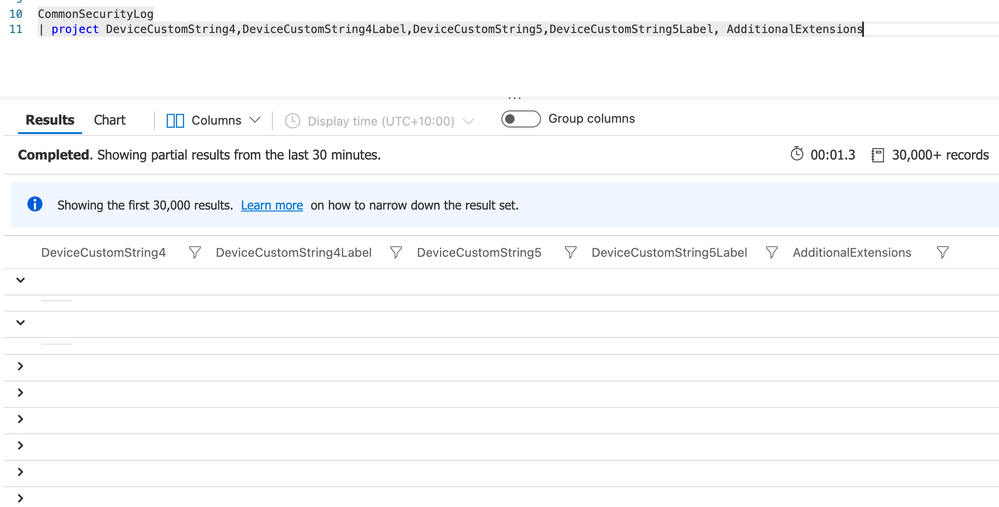Click into query line 11 project statement

coord(450,29)
